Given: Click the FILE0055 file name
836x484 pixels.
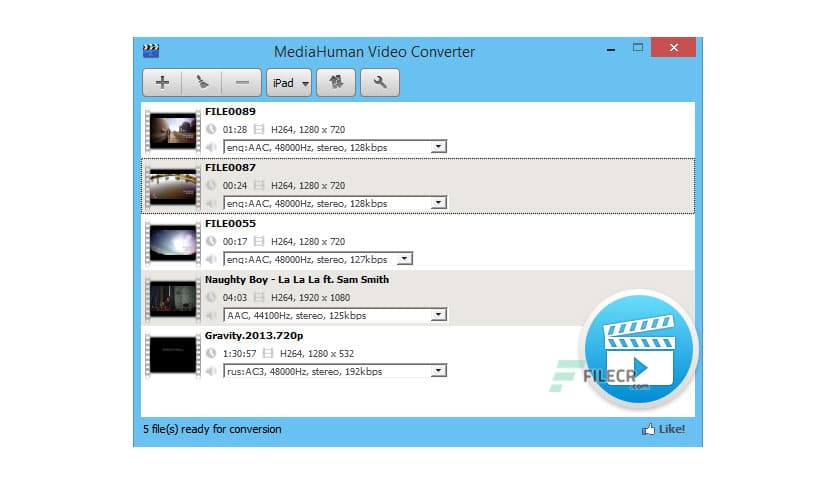Looking at the screenshot, I should click(x=230, y=223).
